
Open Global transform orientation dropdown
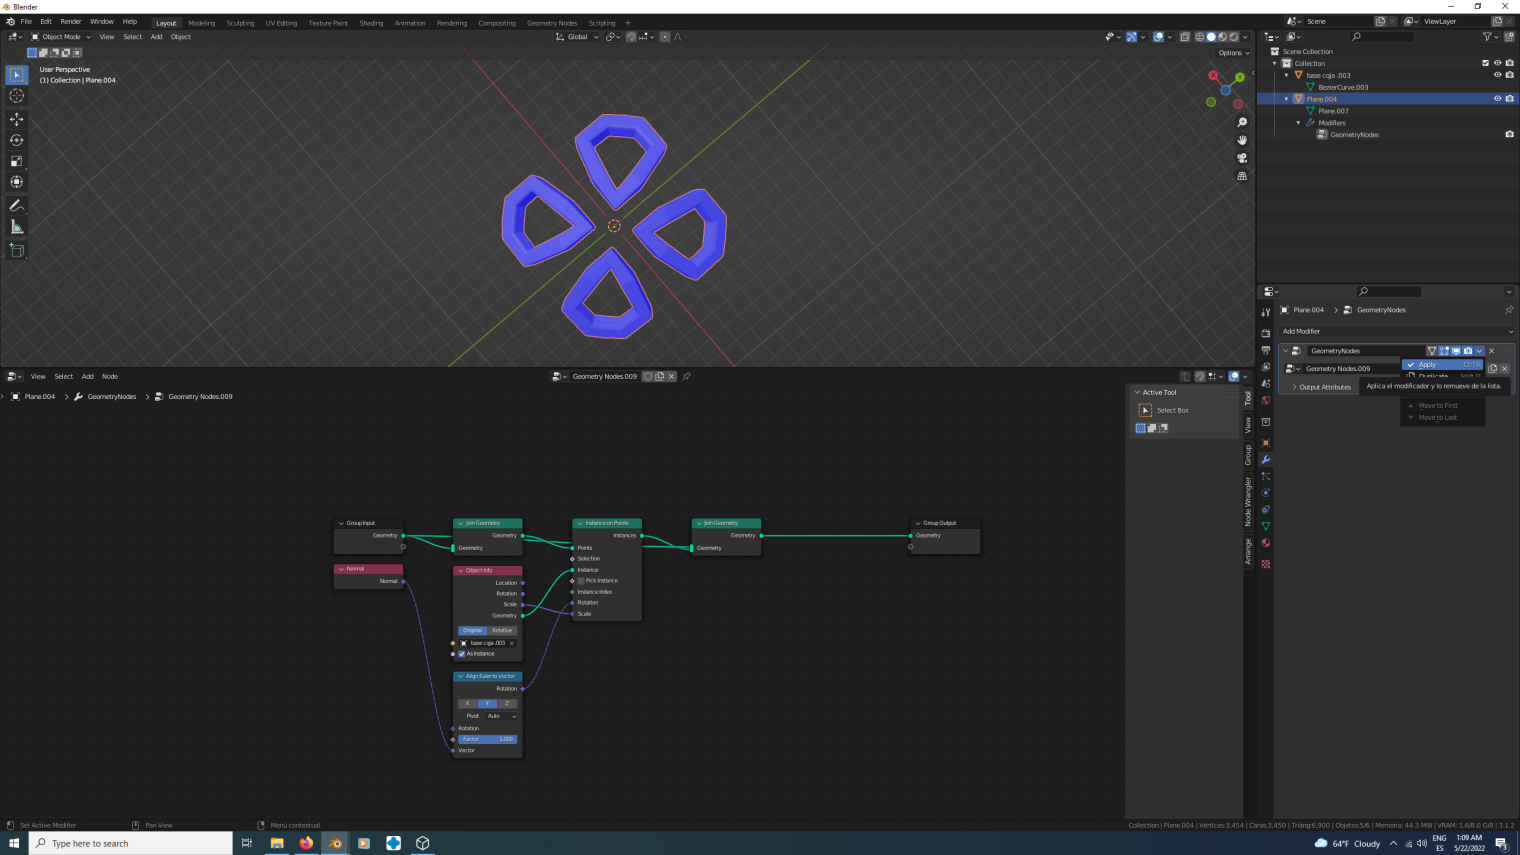pyautogui.click(x=578, y=37)
